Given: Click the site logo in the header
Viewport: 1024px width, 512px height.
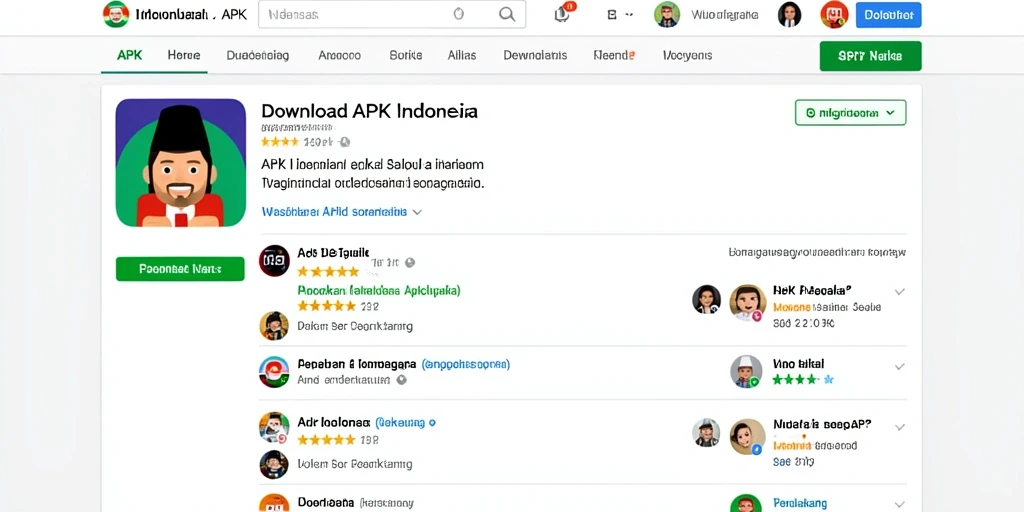Looking at the screenshot, I should click(x=116, y=14).
